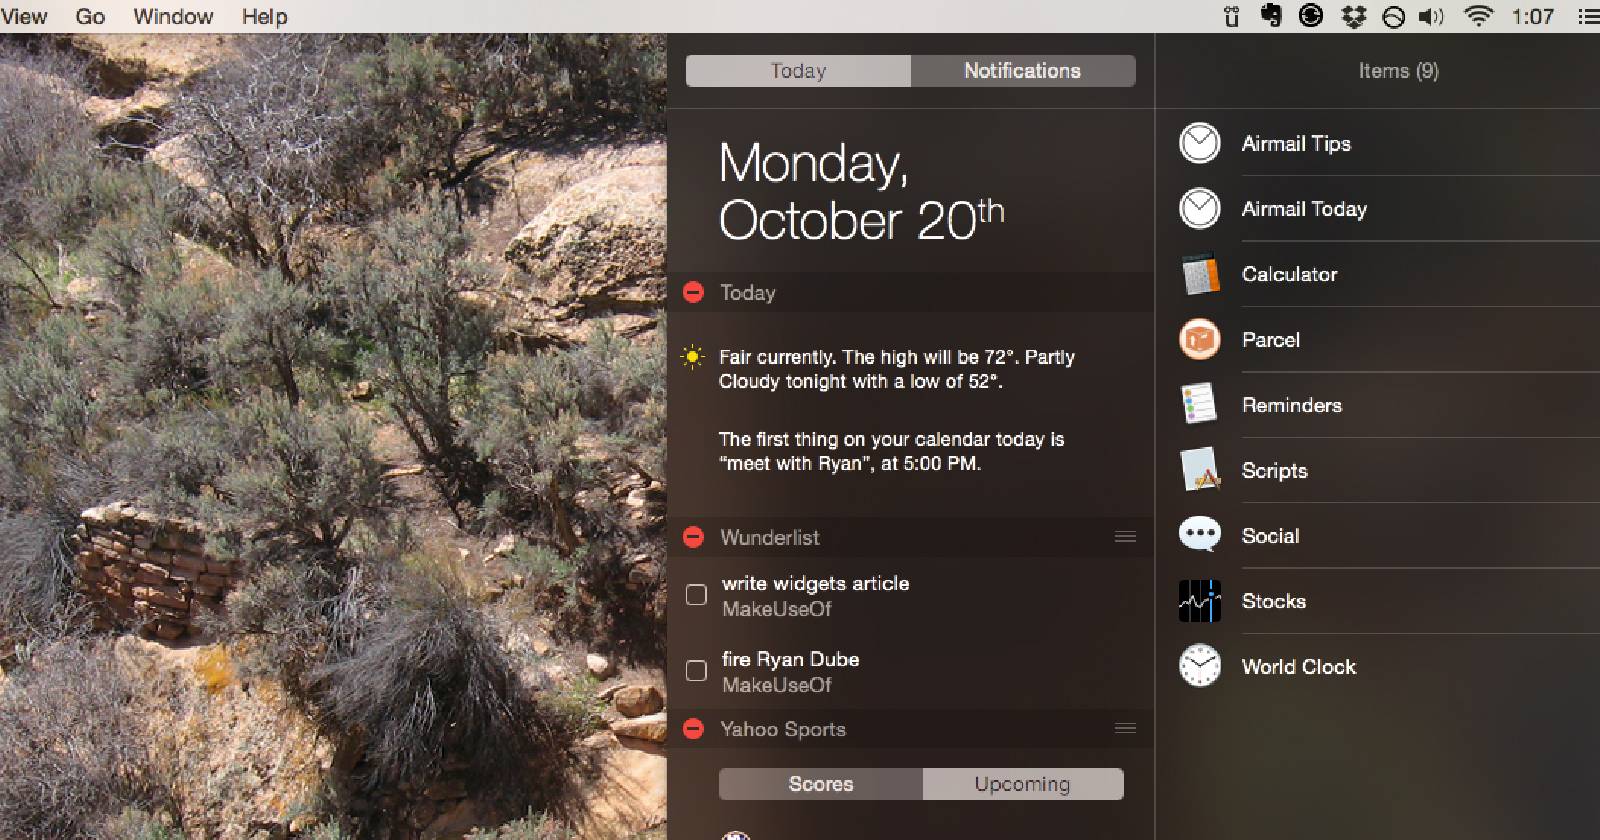The image size is (1600, 840).
Task: Click the Reminders label
Action: pyautogui.click(x=1292, y=405)
